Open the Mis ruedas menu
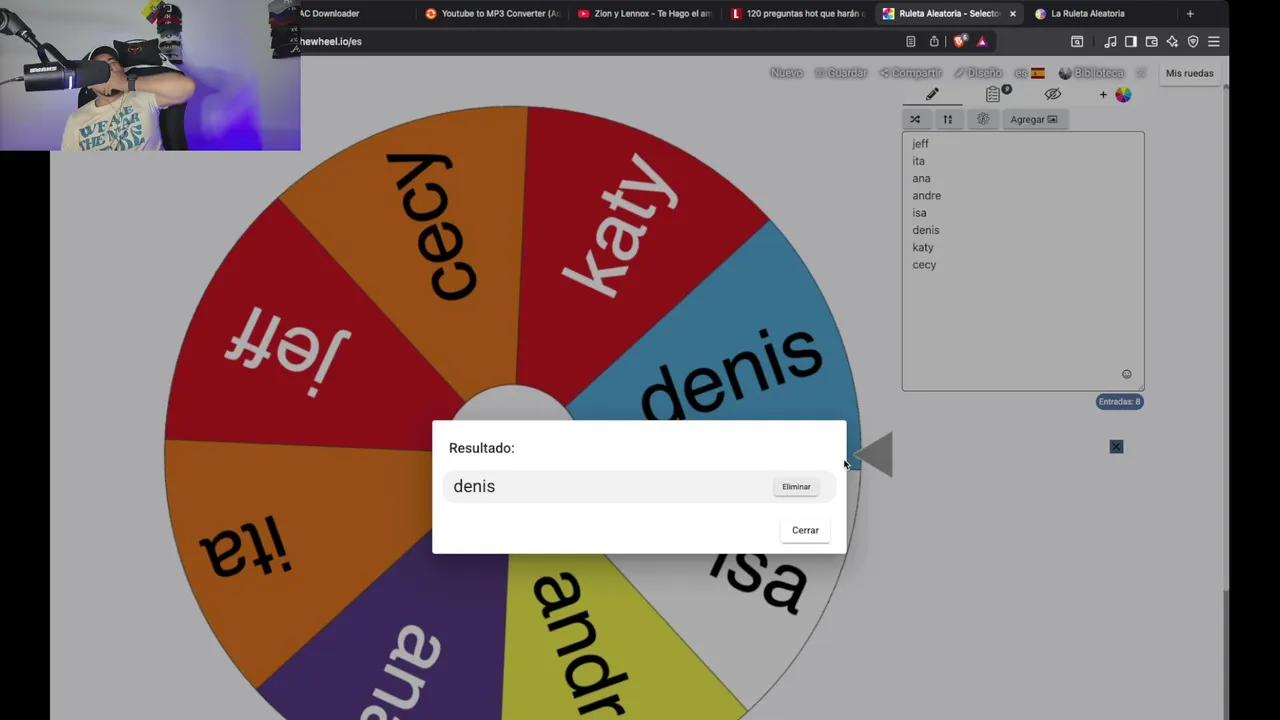Image resolution: width=1280 pixels, height=720 pixels. click(1189, 73)
